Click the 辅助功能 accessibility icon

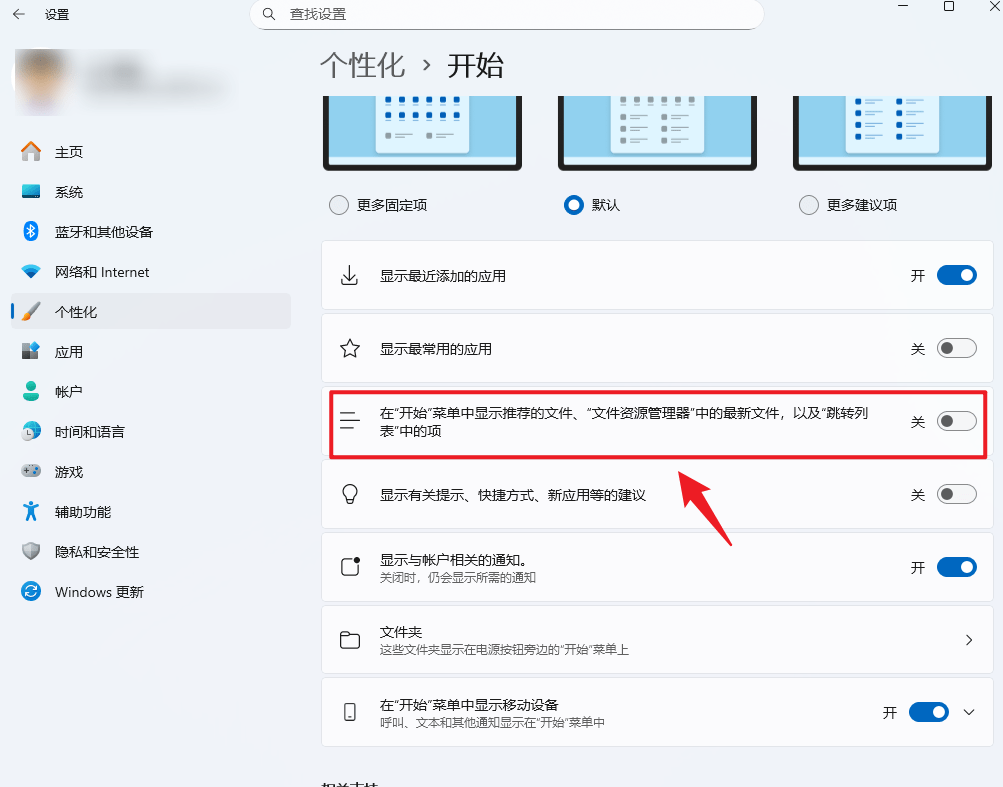pyautogui.click(x=31, y=512)
